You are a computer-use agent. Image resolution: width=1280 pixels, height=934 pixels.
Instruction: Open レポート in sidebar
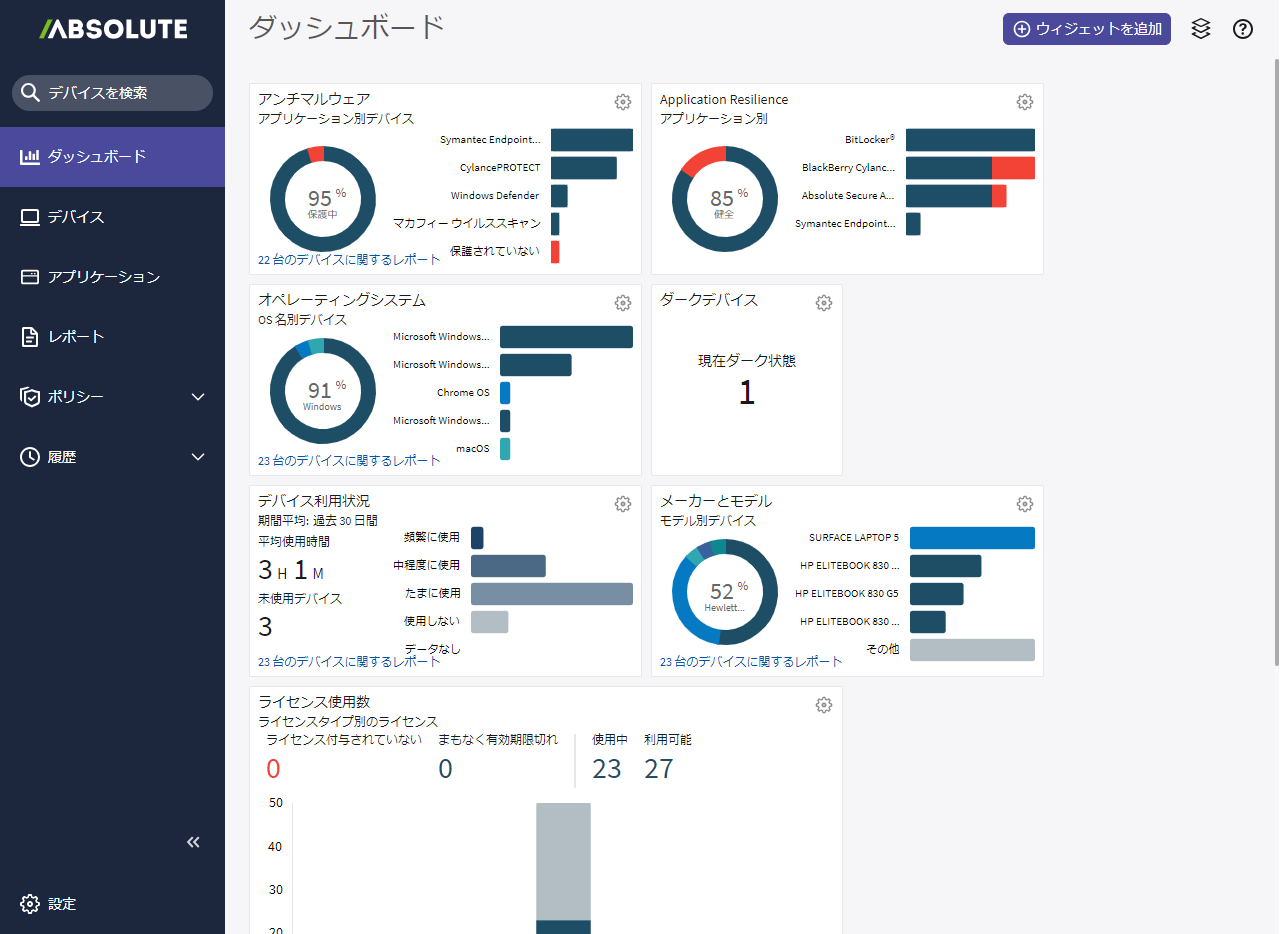112,337
